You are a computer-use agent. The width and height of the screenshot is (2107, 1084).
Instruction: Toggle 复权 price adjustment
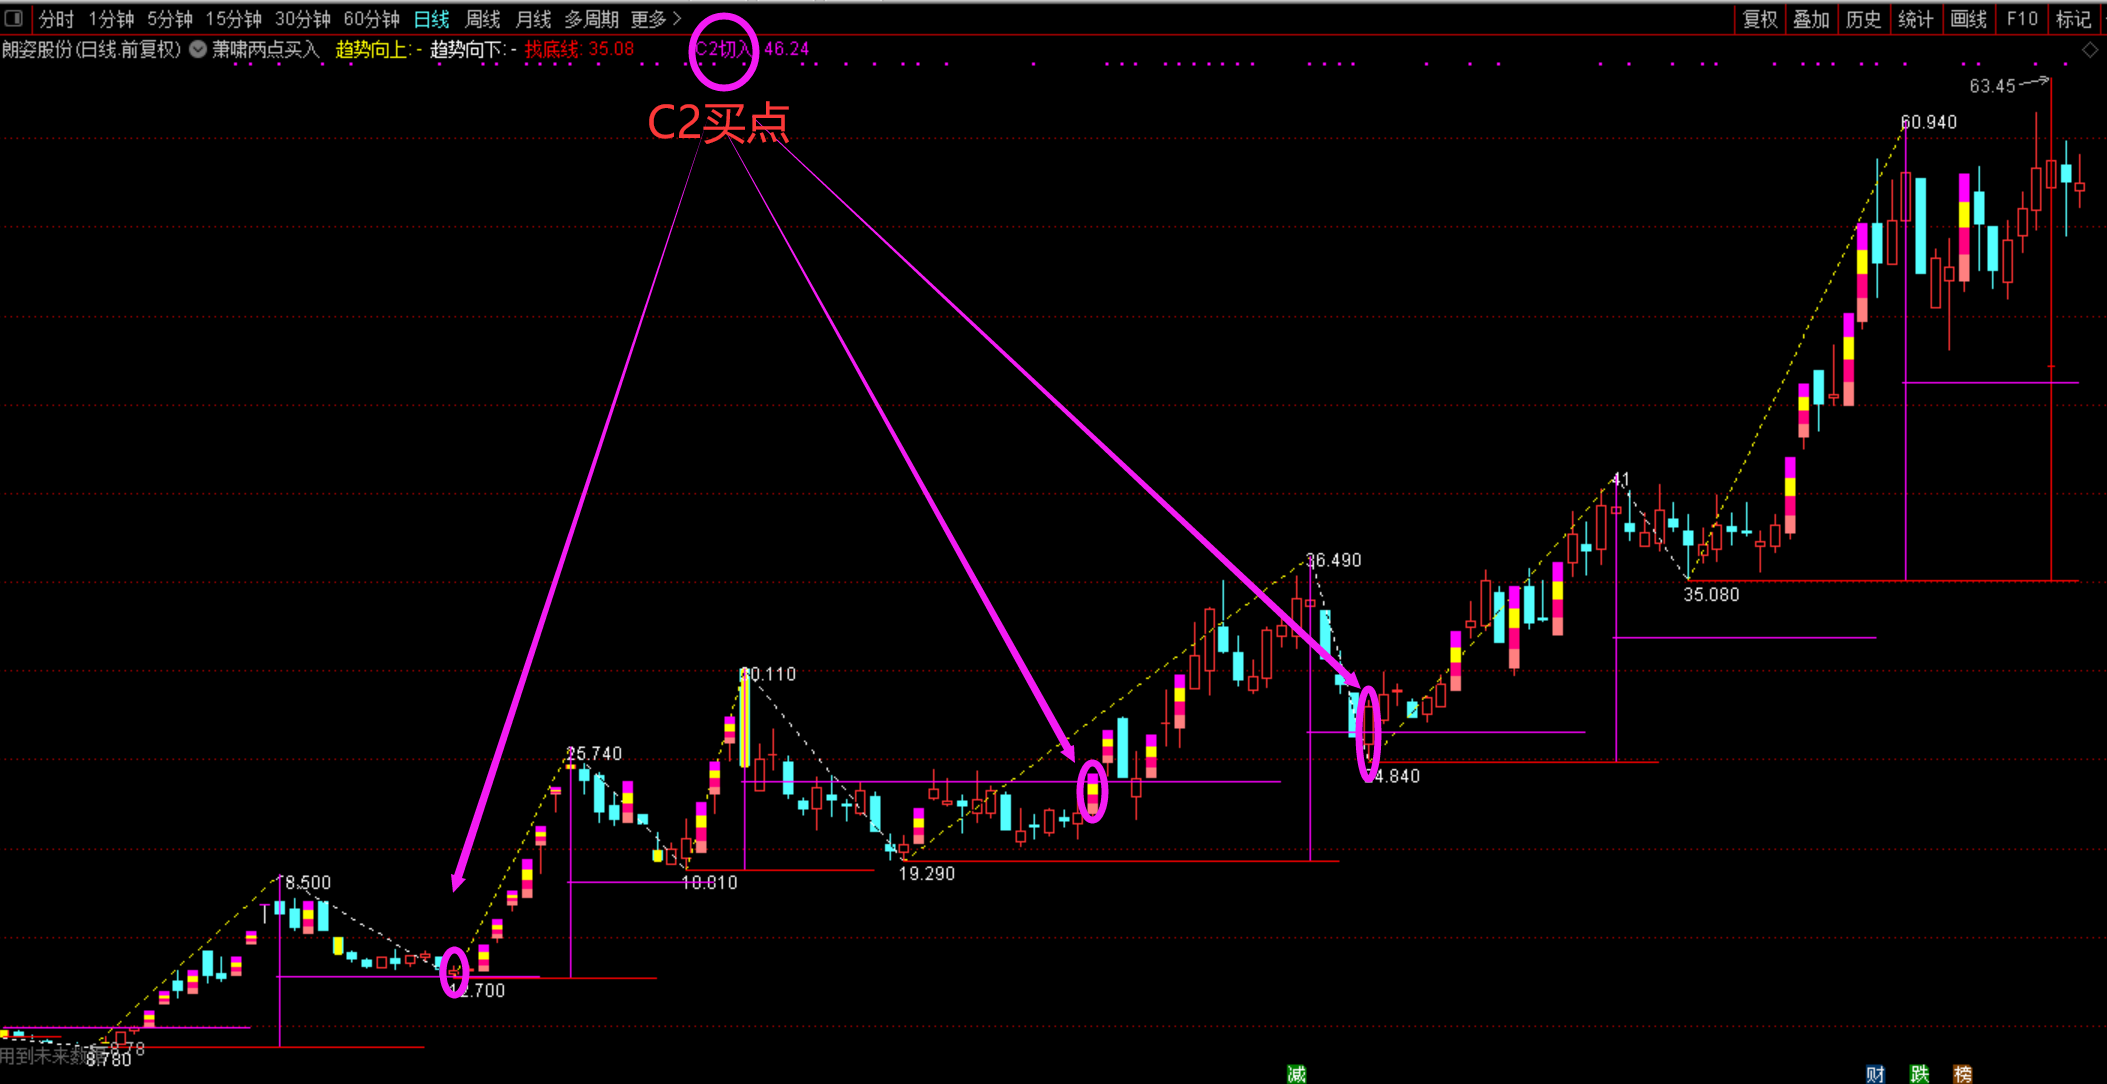point(1760,19)
